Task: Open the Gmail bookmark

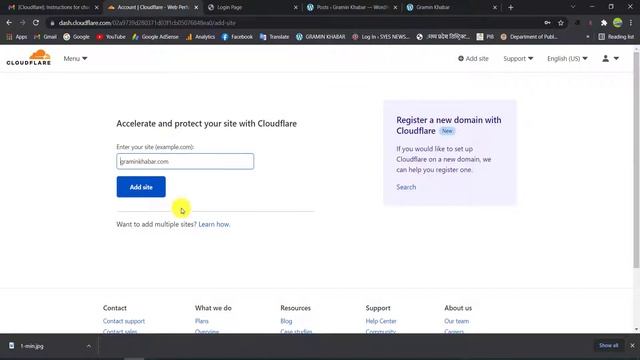Action: click(45, 37)
